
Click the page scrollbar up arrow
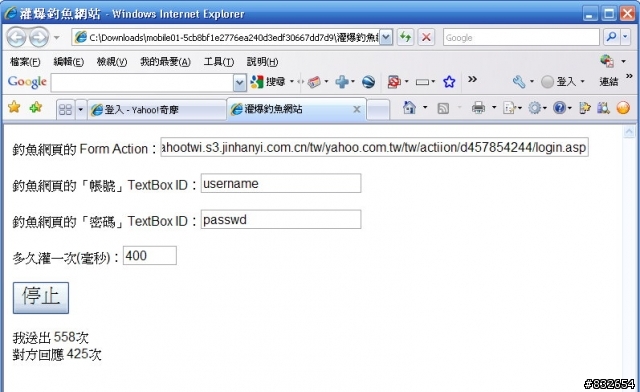click(629, 132)
